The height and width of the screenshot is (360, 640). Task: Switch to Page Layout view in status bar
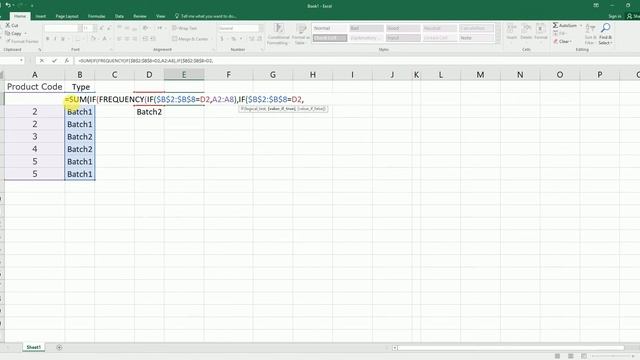(571, 356)
